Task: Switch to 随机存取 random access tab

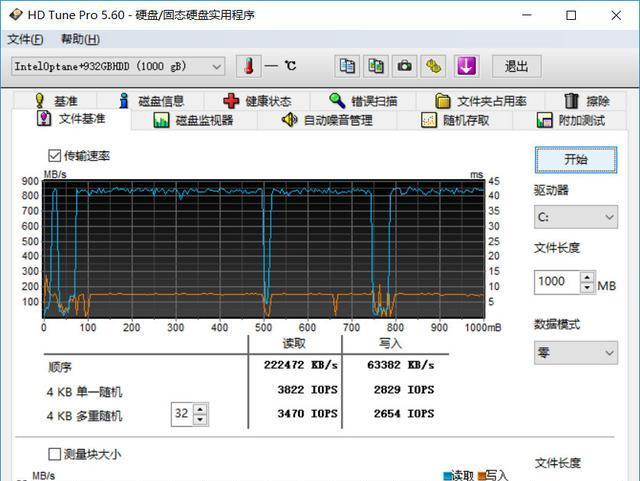Action: tap(455, 120)
